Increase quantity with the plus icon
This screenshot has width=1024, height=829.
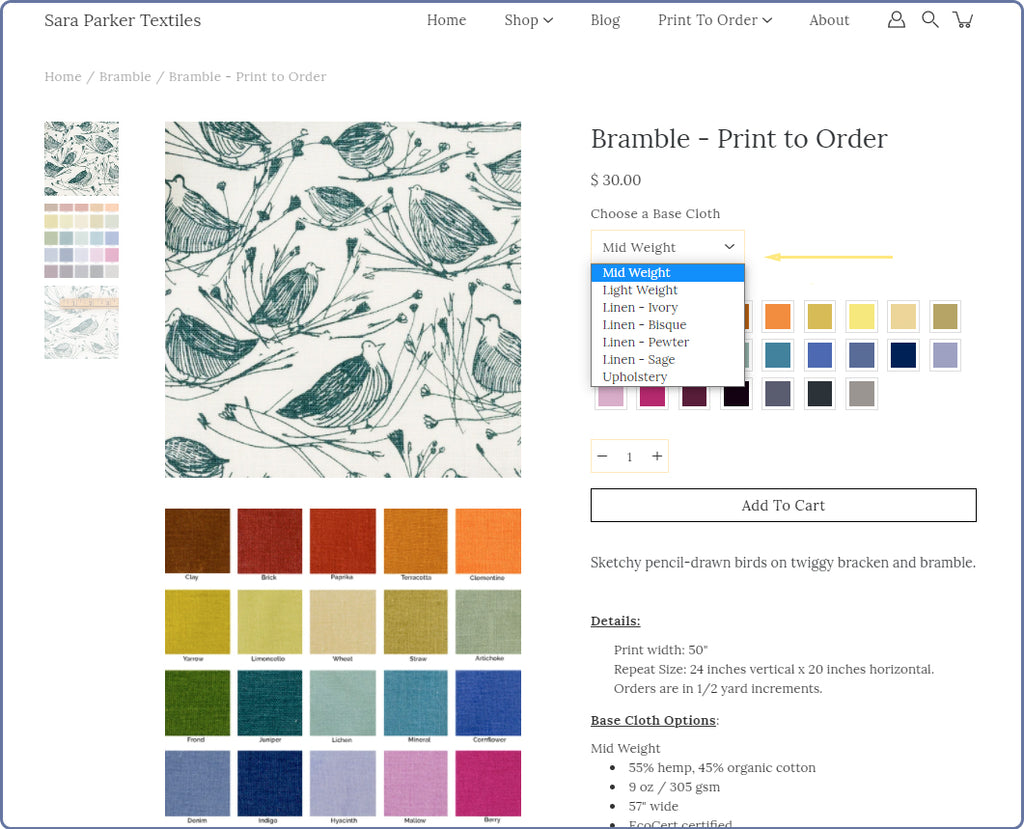(x=657, y=456)
